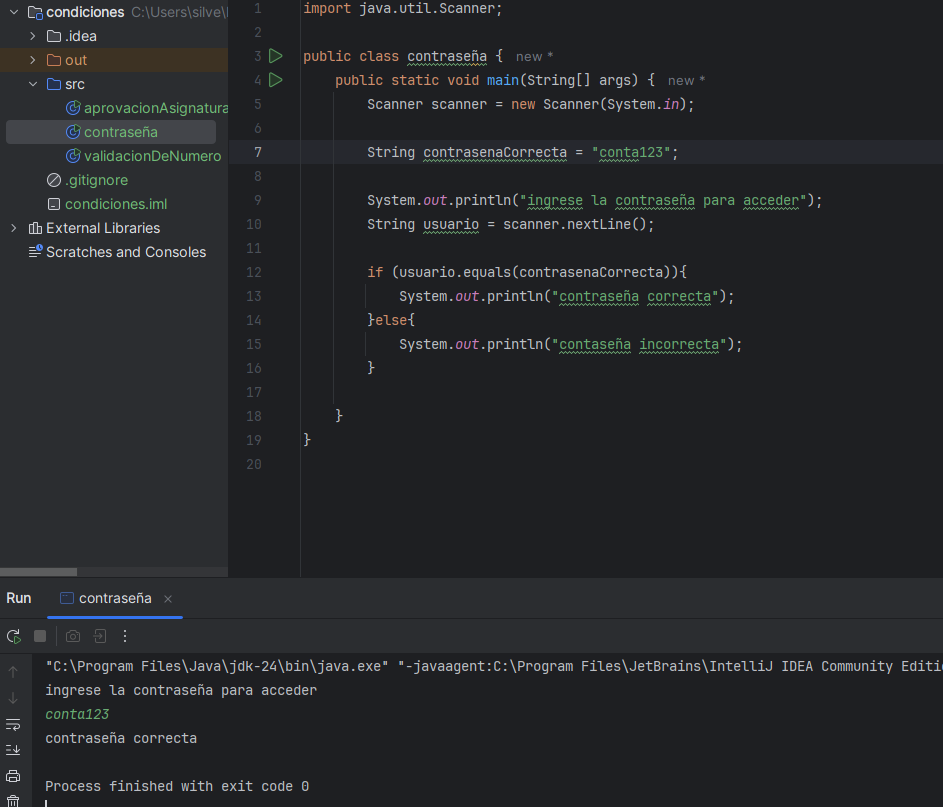Click the down arrow in console sidebar
The image size is (943, 807).
(13, 698)
